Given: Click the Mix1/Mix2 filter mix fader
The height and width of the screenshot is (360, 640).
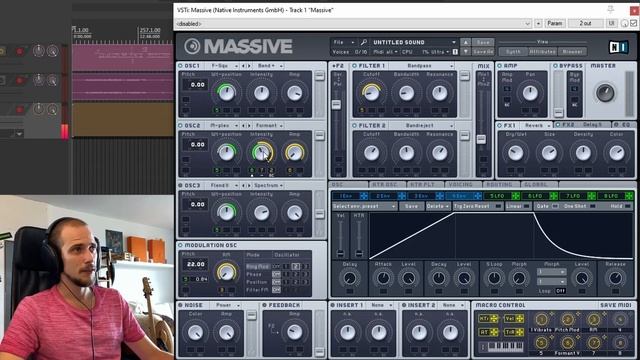Looking at the screenshot, I should pos(481,139).
